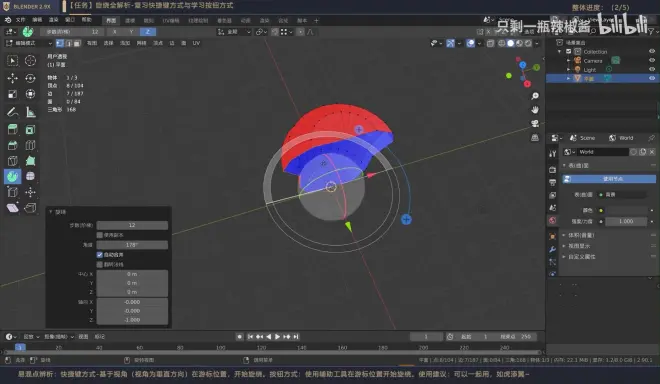This screenshot has height=384, width=660.
Task: Tick the 翻转法线 flip normals checkbox
Action: 100,264
